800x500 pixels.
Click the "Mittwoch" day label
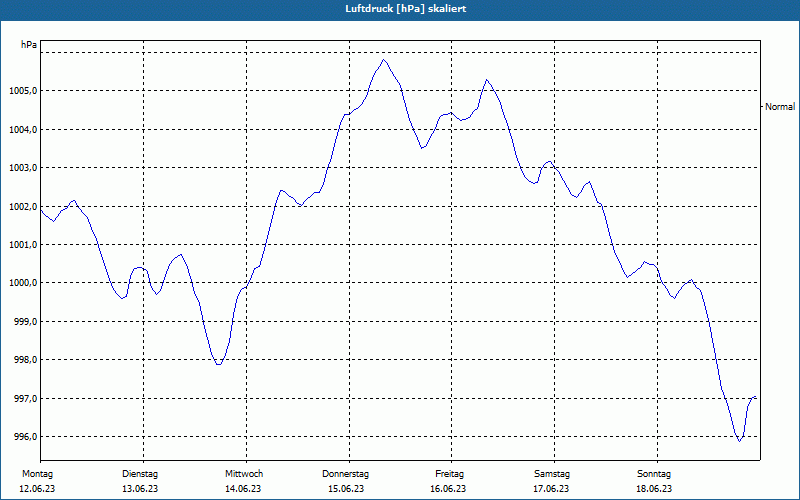click(x=244, y=474)
